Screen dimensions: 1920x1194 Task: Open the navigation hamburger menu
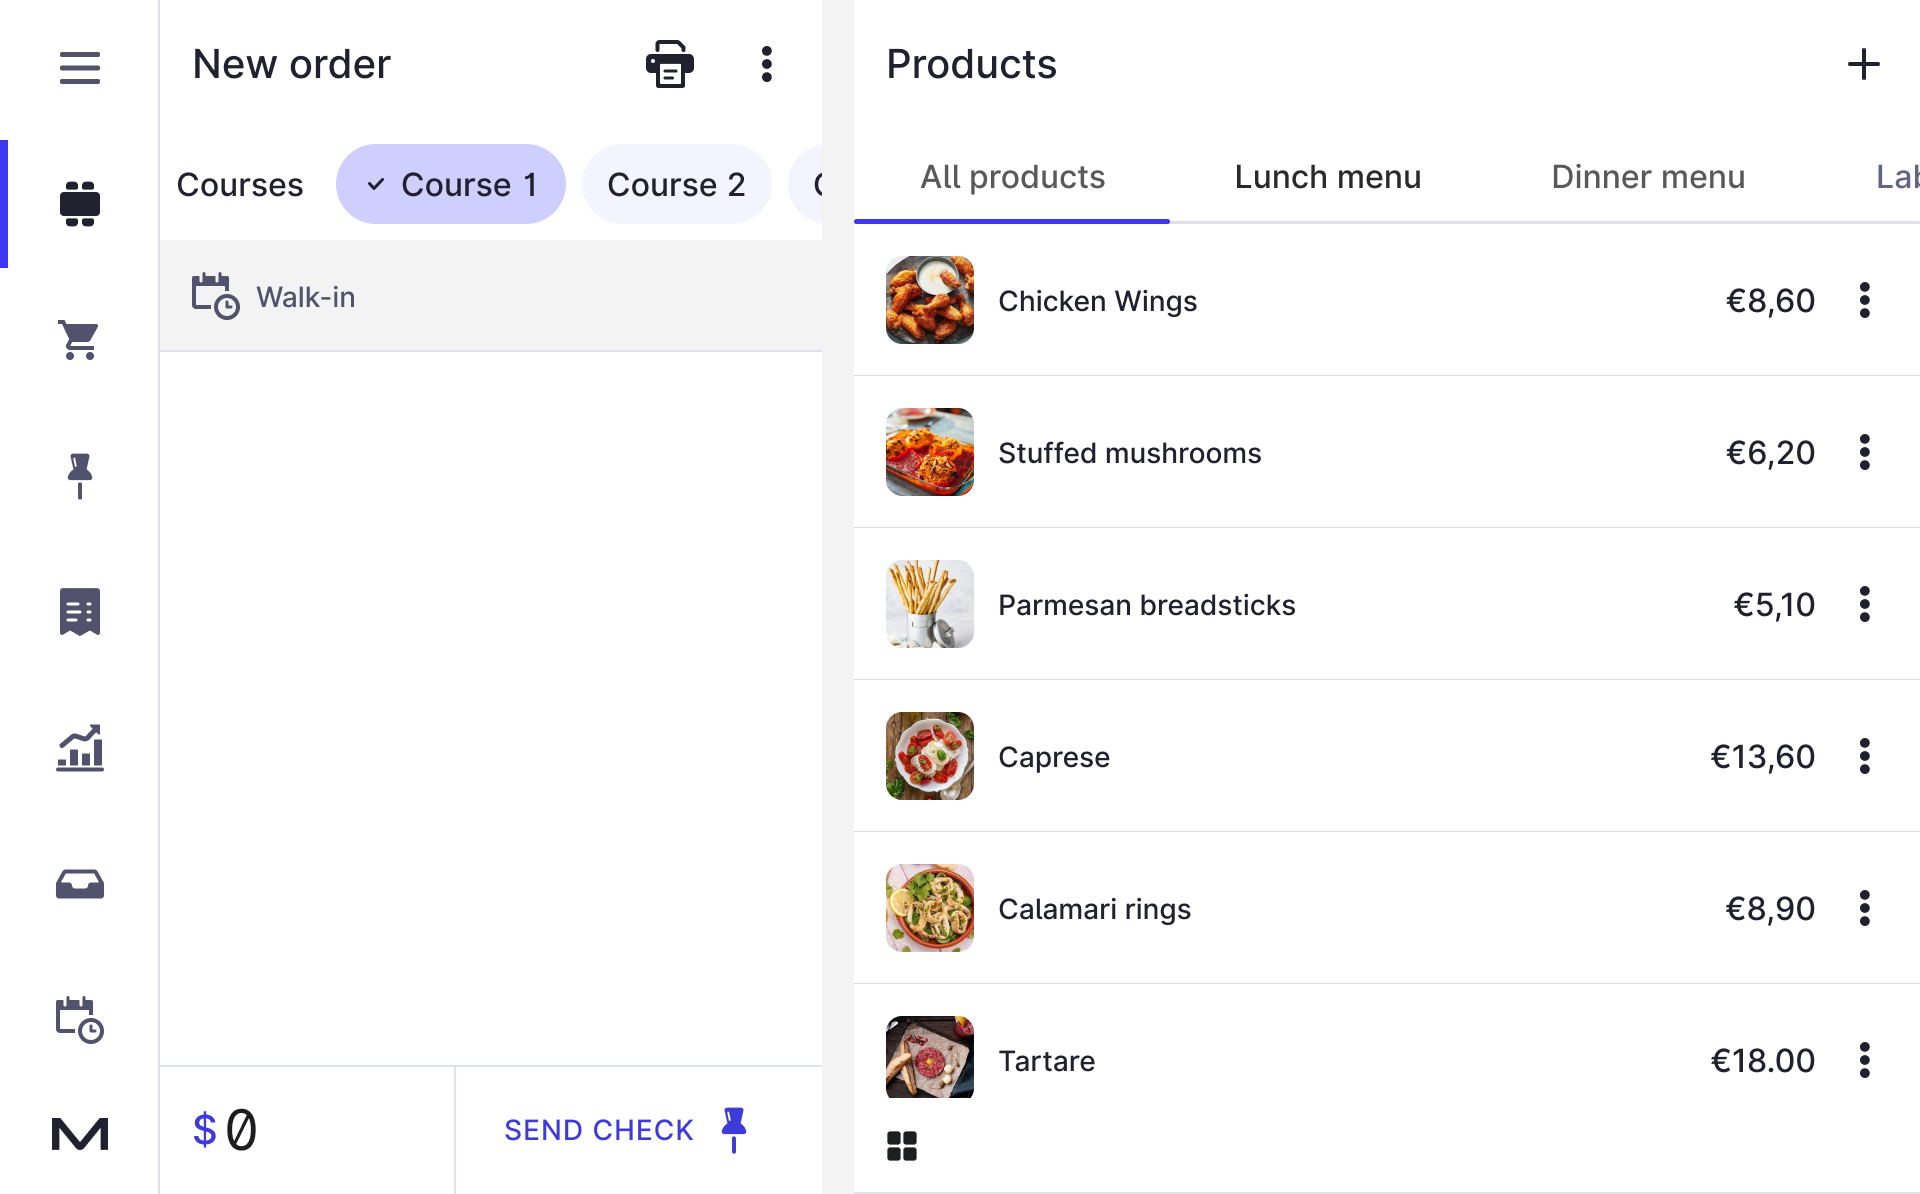[x=79, y=67]
